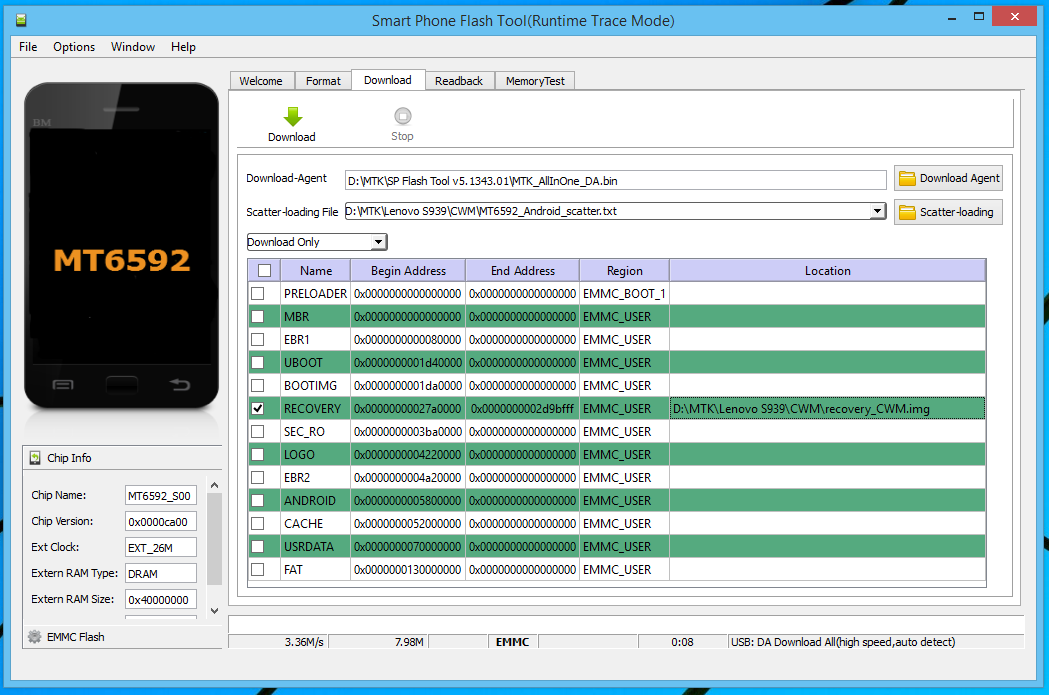1049x695 pixels.
Task: Check the FAT row checkbox
Action: (258, 570)
